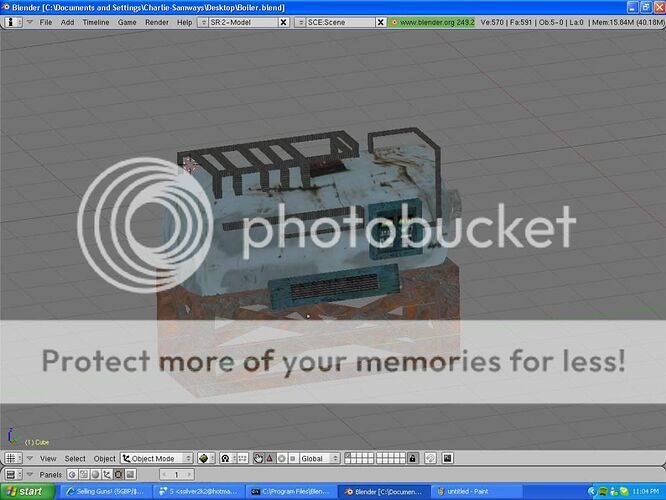
Task: Delete the SR:2-Model screen with X
Action: click(x=284, y=22)
